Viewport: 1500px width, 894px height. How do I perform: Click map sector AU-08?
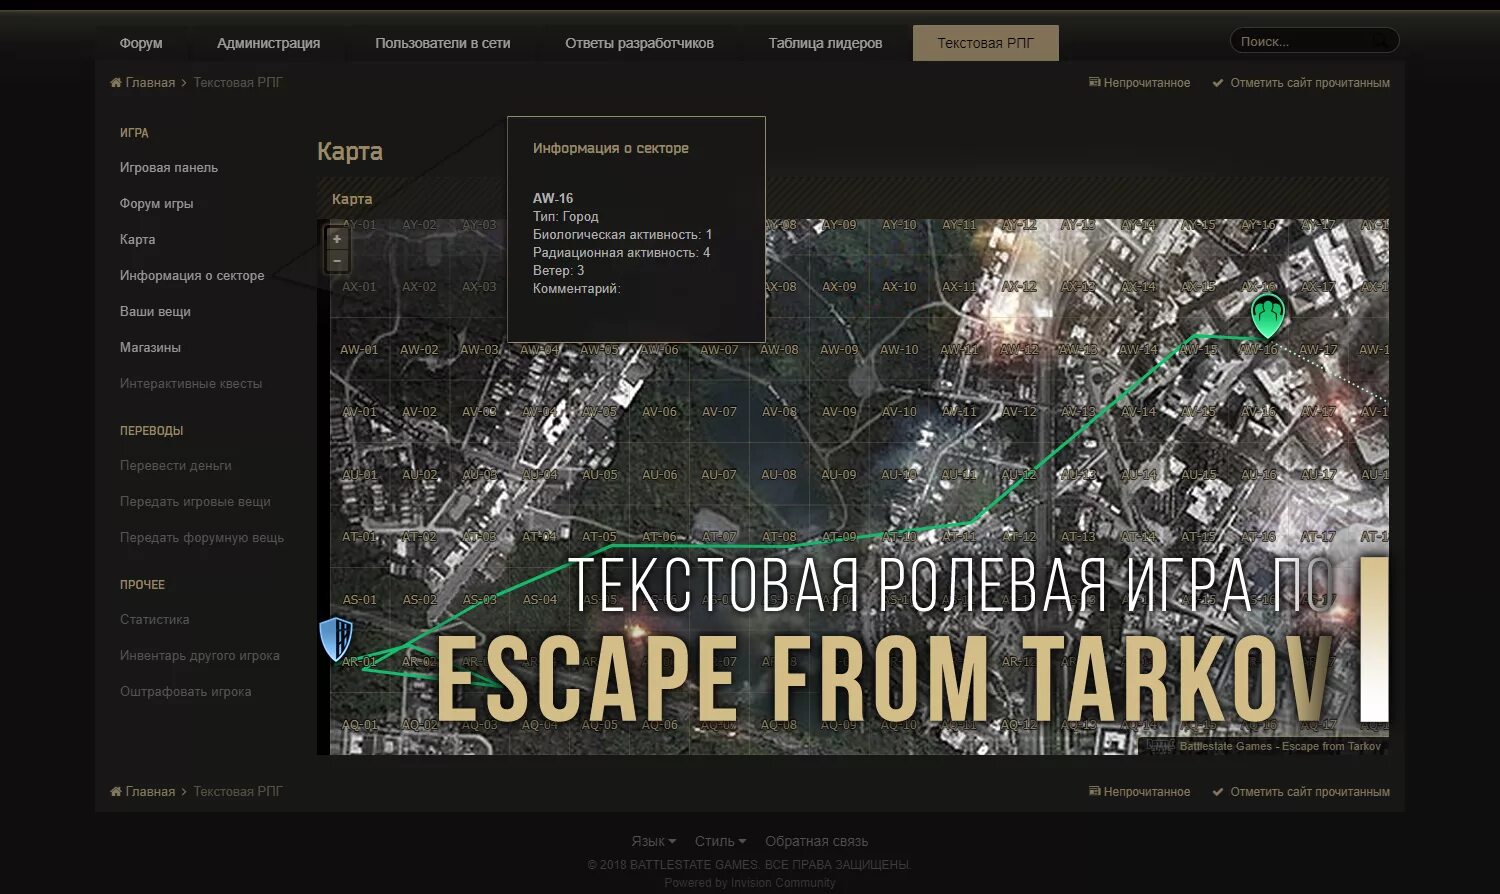coord(779,475)
